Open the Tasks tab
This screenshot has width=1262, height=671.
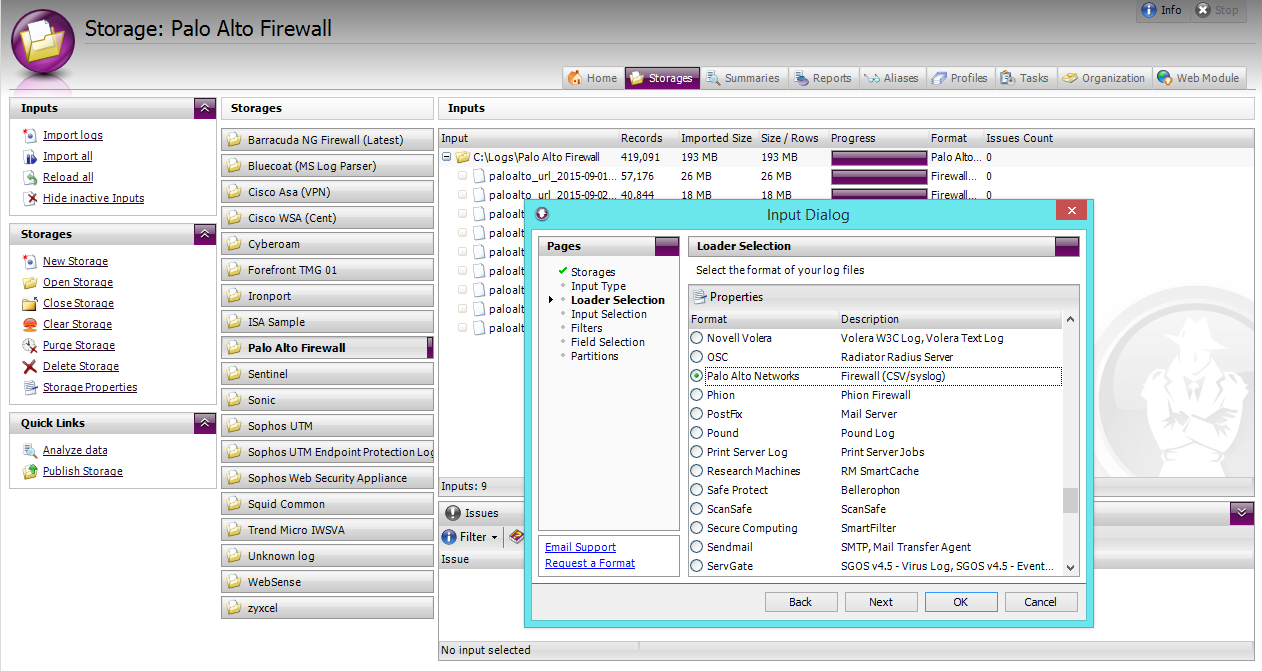[1025, 78]
